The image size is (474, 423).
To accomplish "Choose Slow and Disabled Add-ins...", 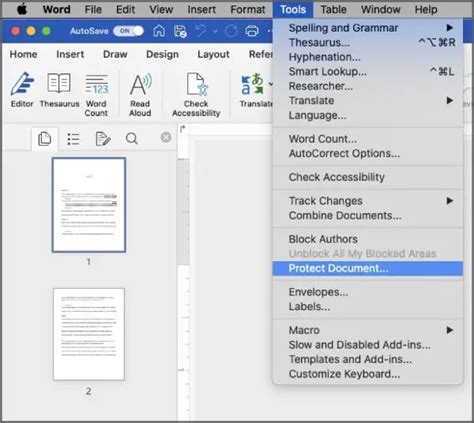I will (x=368, y=345).
